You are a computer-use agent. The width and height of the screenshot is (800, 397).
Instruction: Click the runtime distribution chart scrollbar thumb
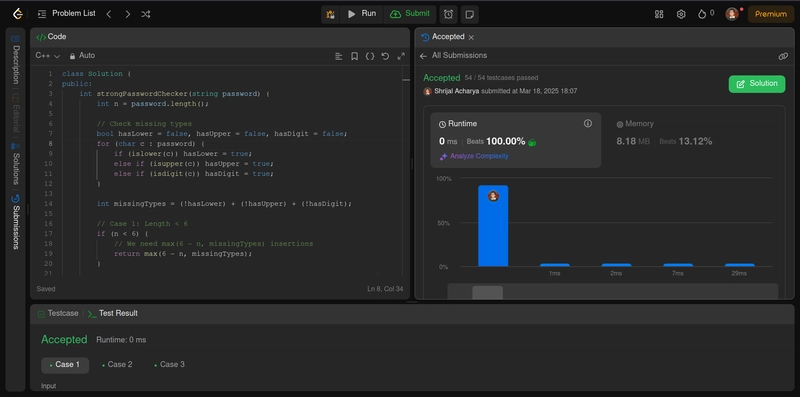click(487, 292)
